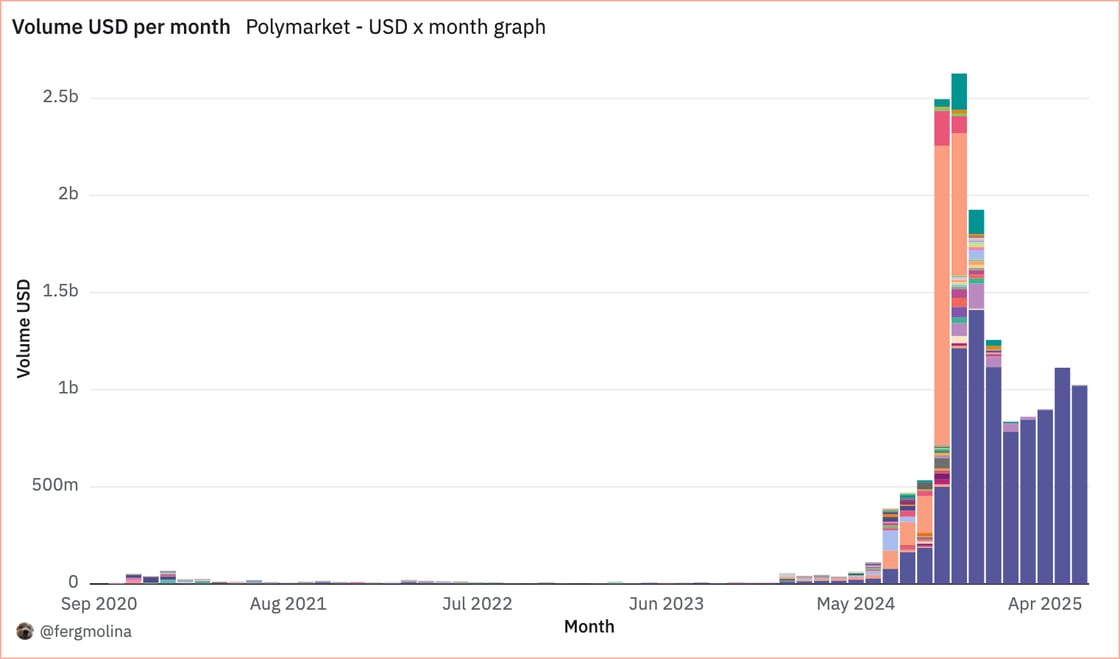
Task: Click the author avatar icon beside @fergmolina
Action: pos(25,631)
